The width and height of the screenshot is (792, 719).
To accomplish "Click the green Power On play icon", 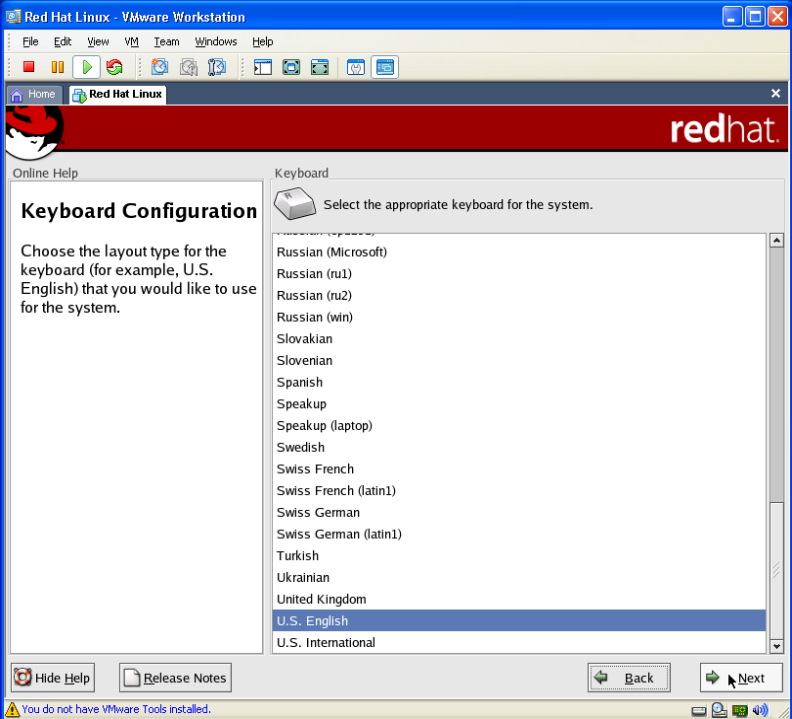I will tap(86, 67).
